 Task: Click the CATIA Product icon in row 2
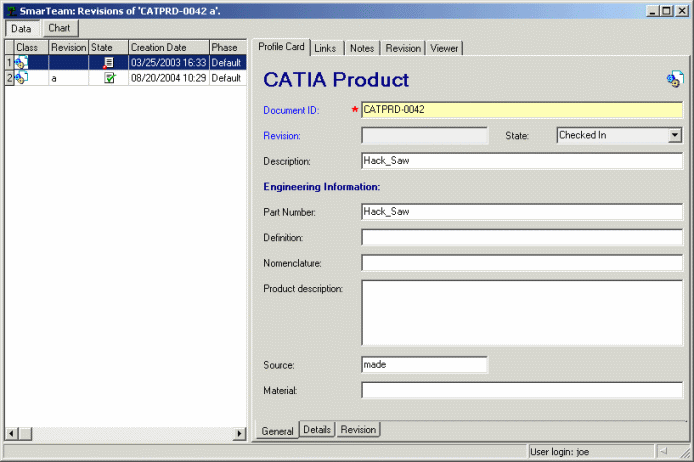(x=22, y=77)
